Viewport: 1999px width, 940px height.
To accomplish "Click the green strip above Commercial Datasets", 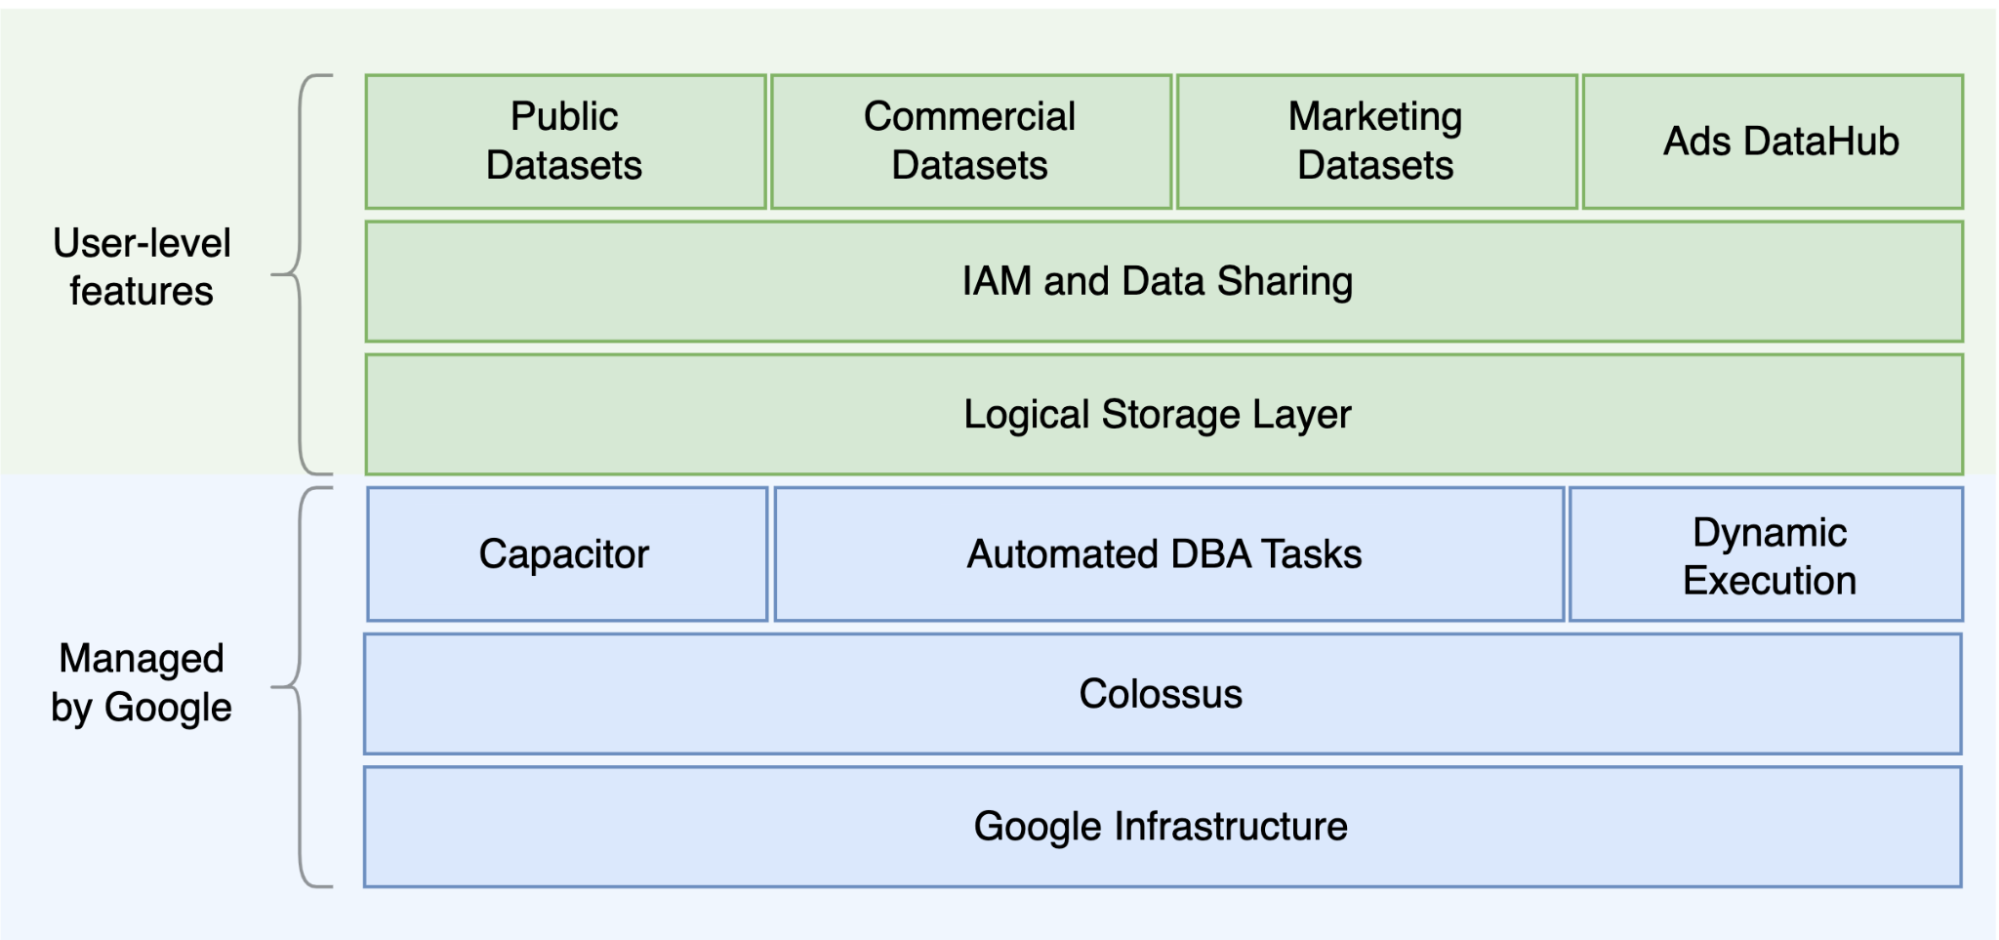I will [970, 42].
